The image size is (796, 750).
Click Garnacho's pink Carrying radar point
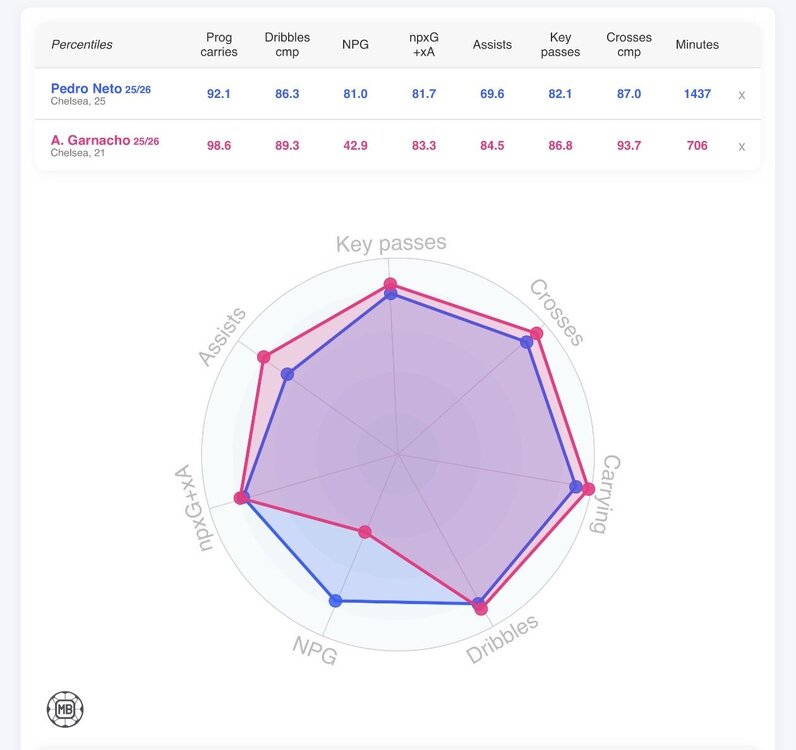[588, 489]
